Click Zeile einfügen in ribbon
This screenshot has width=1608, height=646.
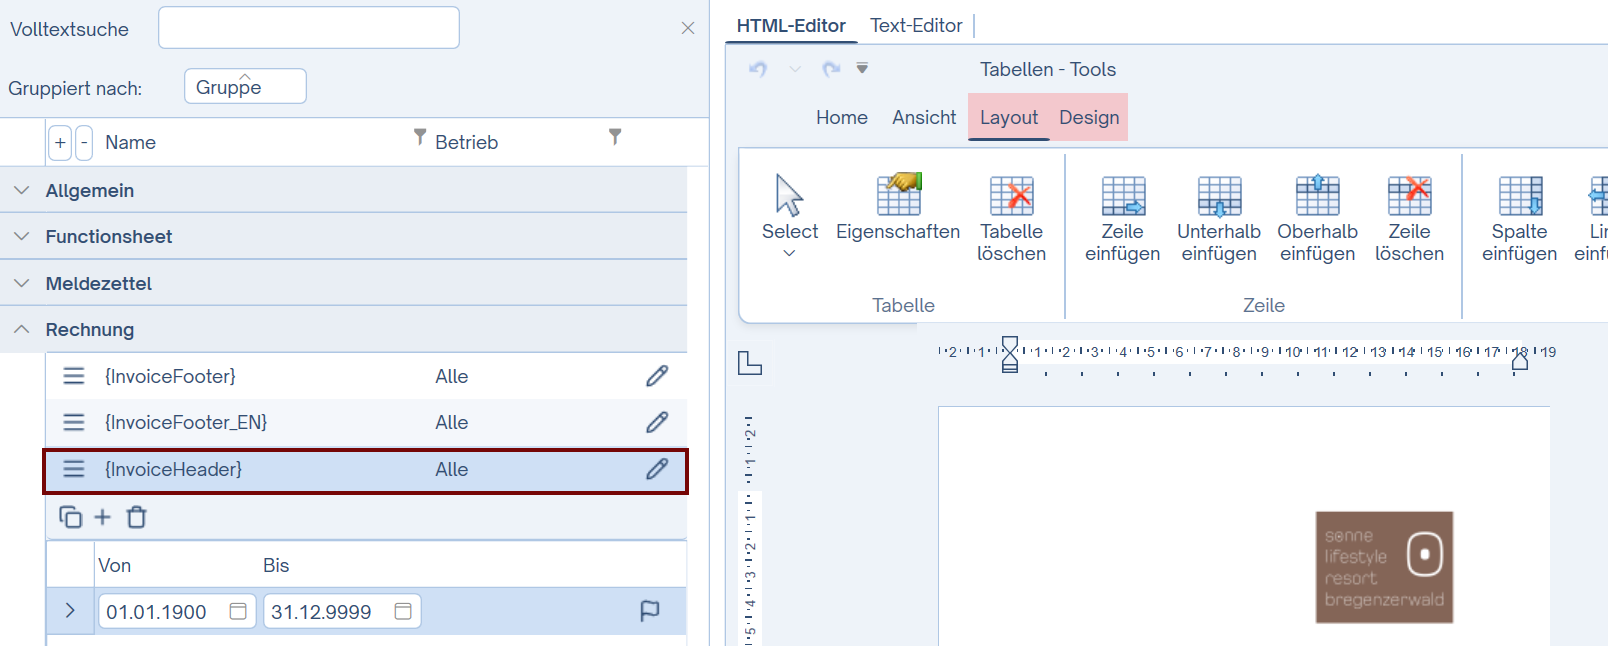pos(1122,196)
